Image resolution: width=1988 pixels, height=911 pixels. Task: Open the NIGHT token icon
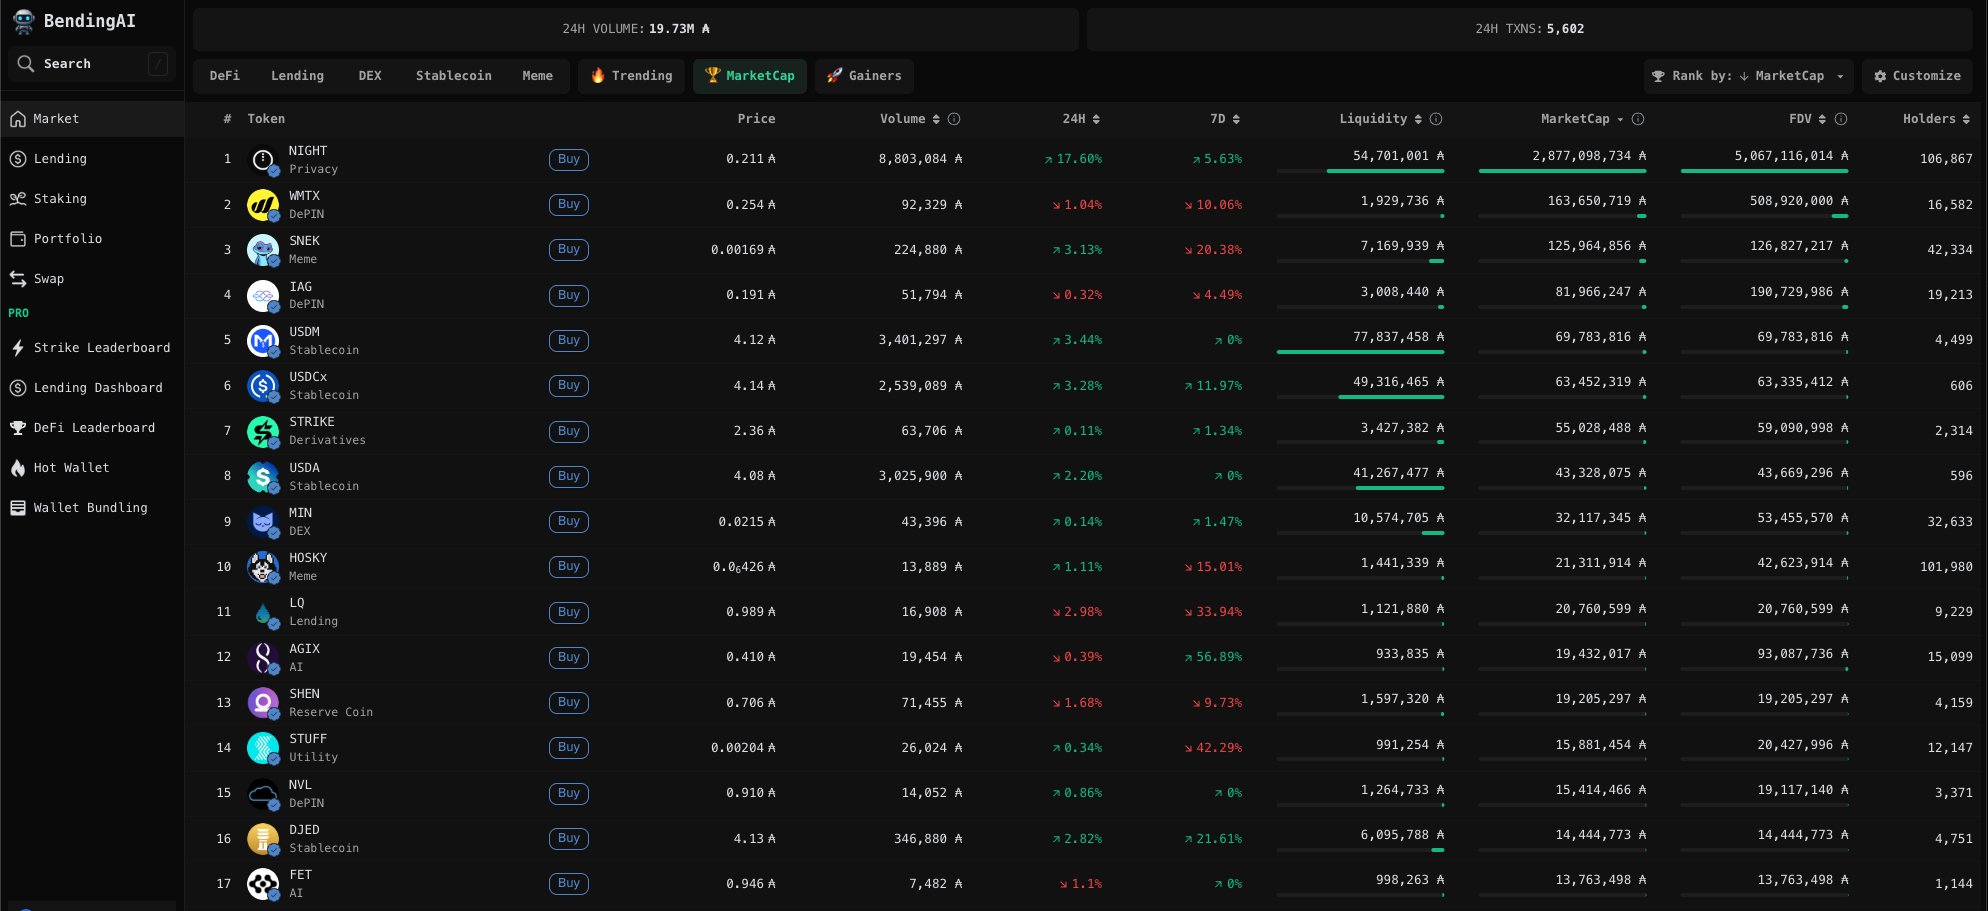coord(263,159)
